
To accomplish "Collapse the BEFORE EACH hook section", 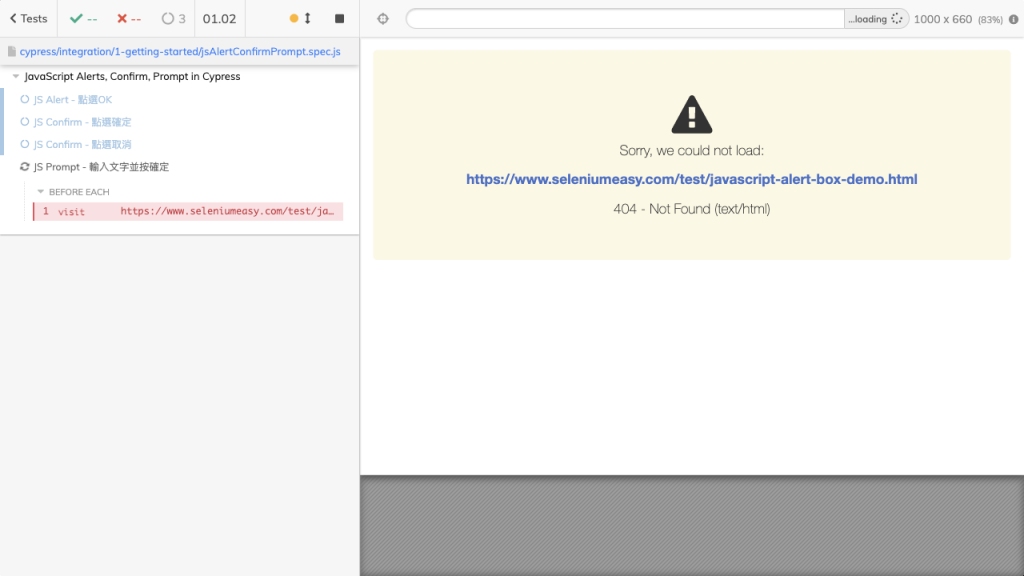I will (40, 191).
